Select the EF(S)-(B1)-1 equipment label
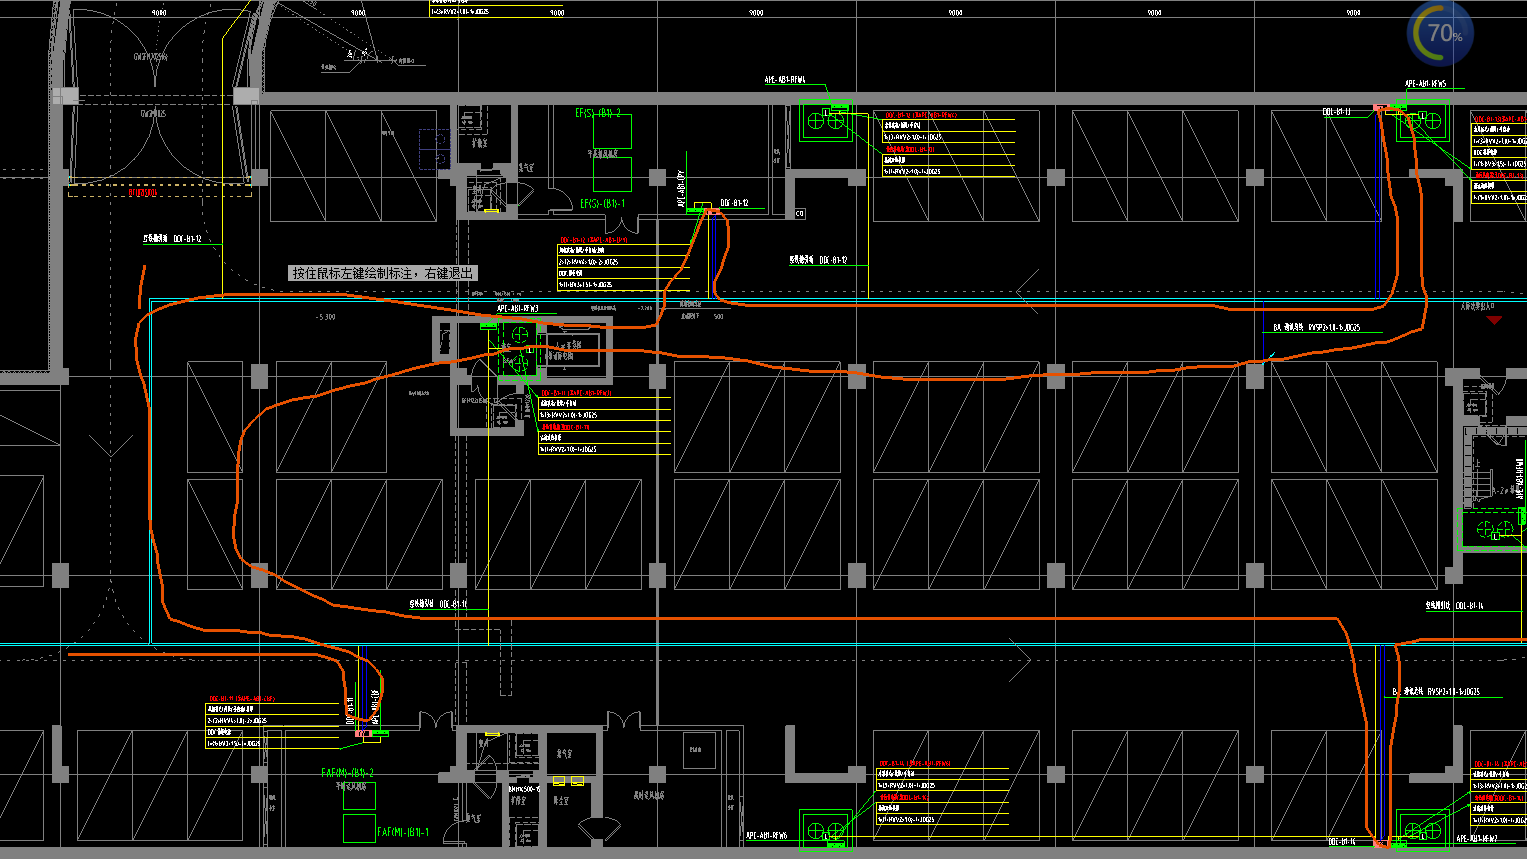Screen dimensions: 1527x859 click(x=603, y=204)
